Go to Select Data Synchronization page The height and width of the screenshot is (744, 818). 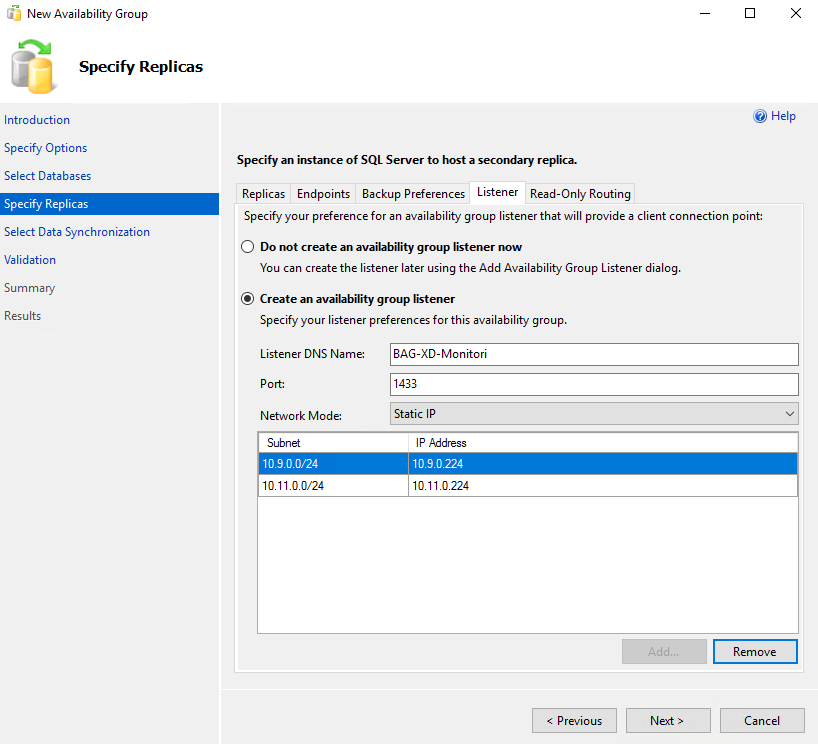coord(77,232)
